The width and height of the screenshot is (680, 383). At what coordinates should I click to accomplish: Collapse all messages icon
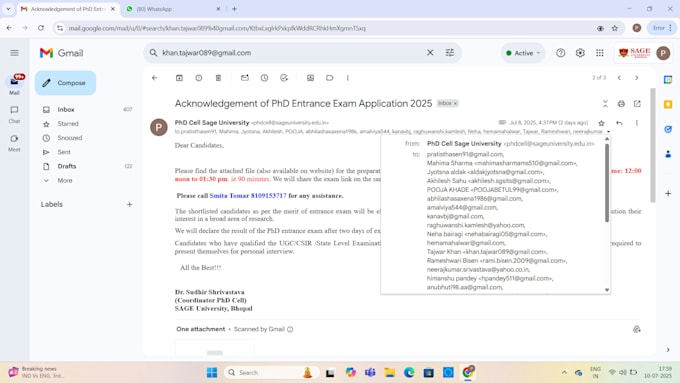pos(605,104)
